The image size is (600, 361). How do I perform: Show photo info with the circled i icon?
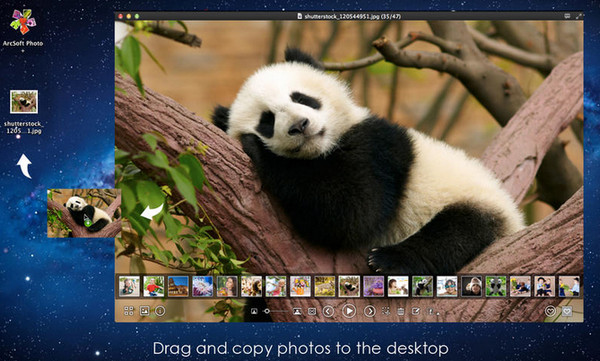[160, 311]
